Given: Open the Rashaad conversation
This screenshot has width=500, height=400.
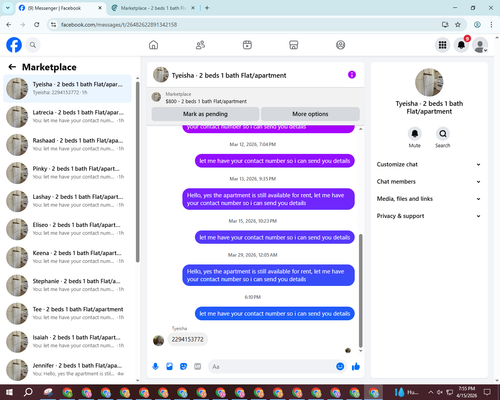Looking at the screenshot, I should (68, 145).
